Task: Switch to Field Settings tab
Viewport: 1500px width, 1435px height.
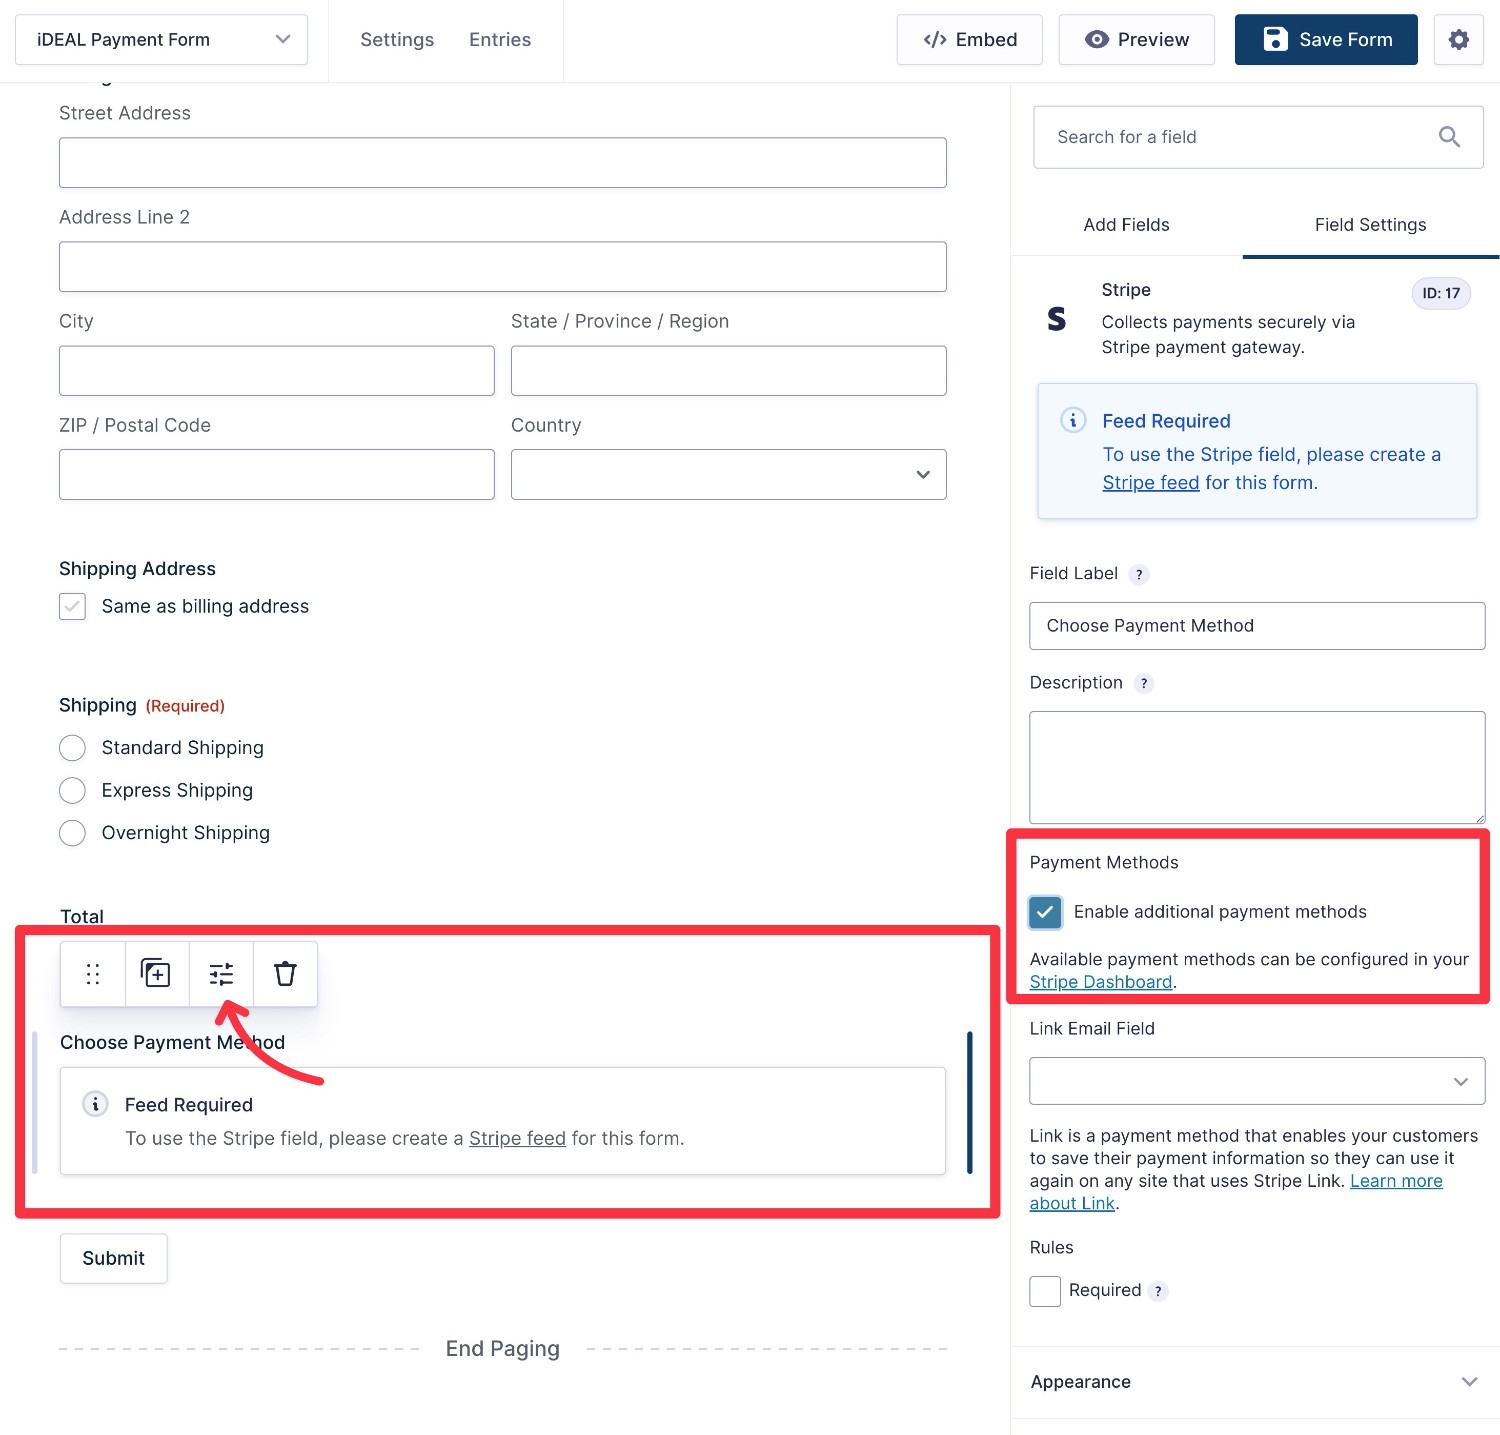Action: coord(1370,225)
